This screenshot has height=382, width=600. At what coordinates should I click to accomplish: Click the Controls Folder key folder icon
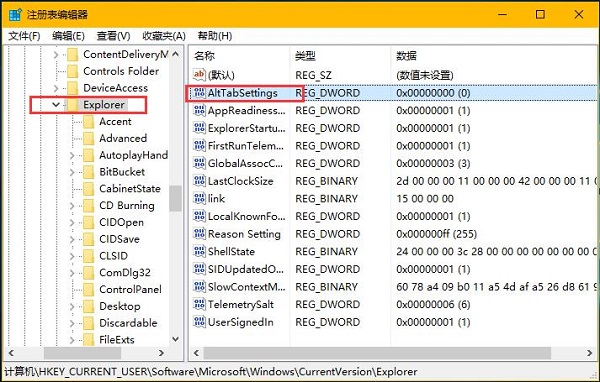(72, 71)
